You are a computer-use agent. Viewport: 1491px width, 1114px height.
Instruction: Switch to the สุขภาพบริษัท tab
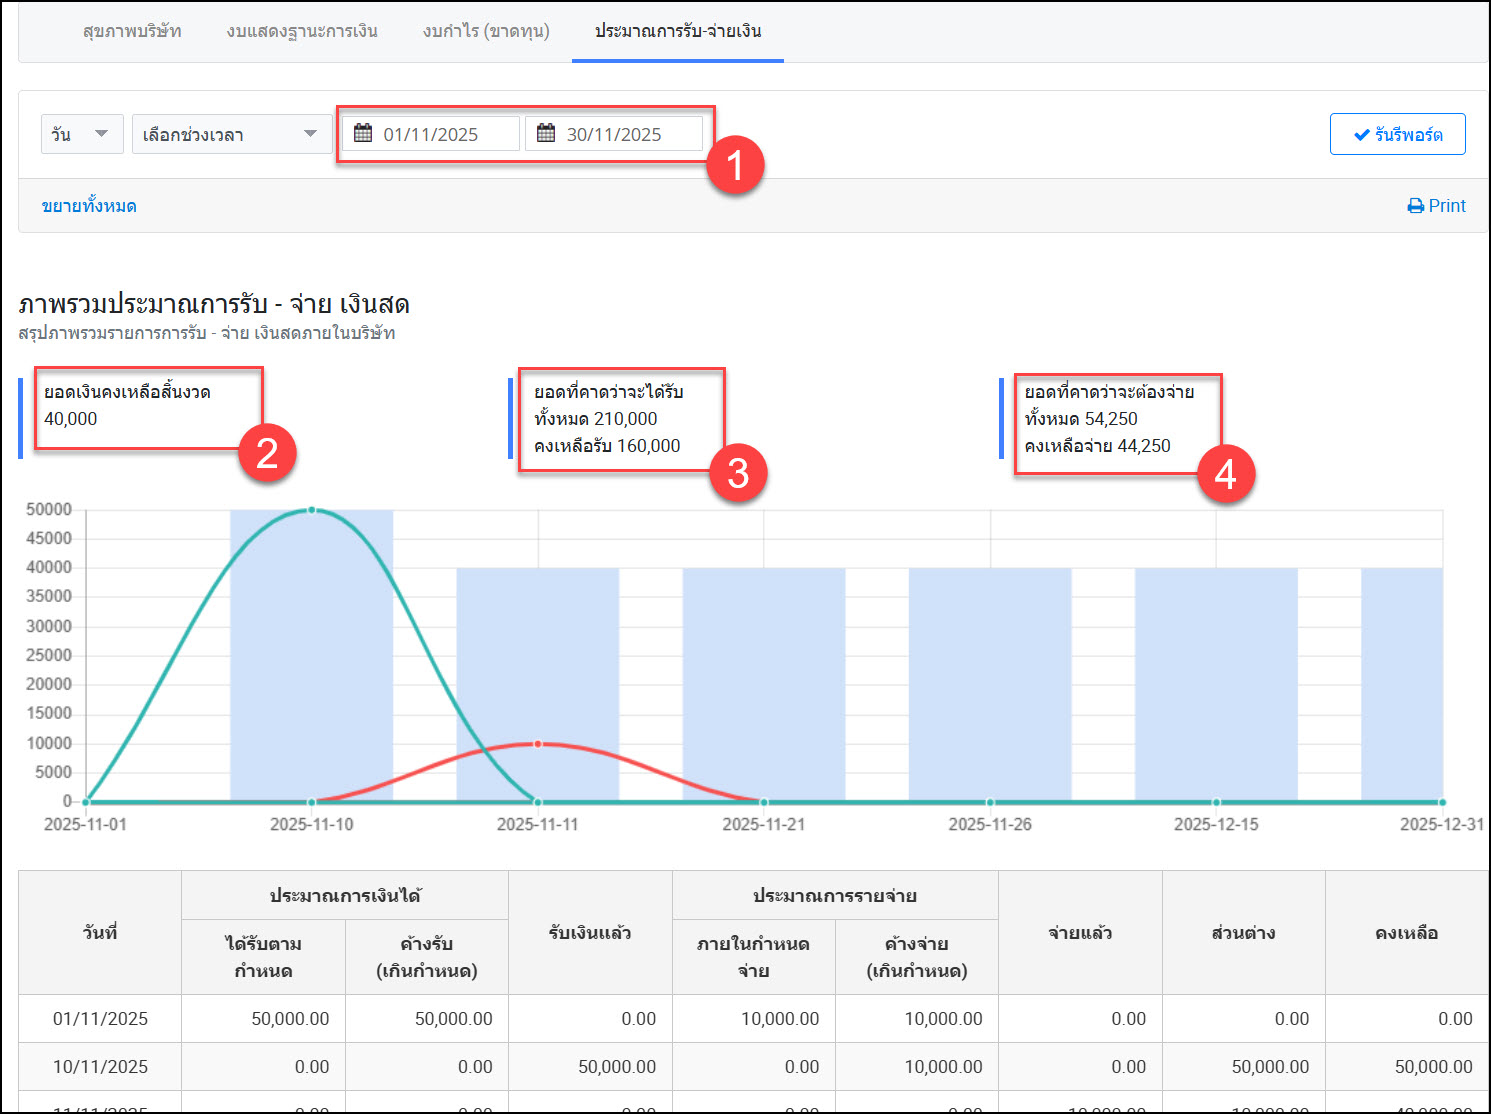[x=132, y=31]
